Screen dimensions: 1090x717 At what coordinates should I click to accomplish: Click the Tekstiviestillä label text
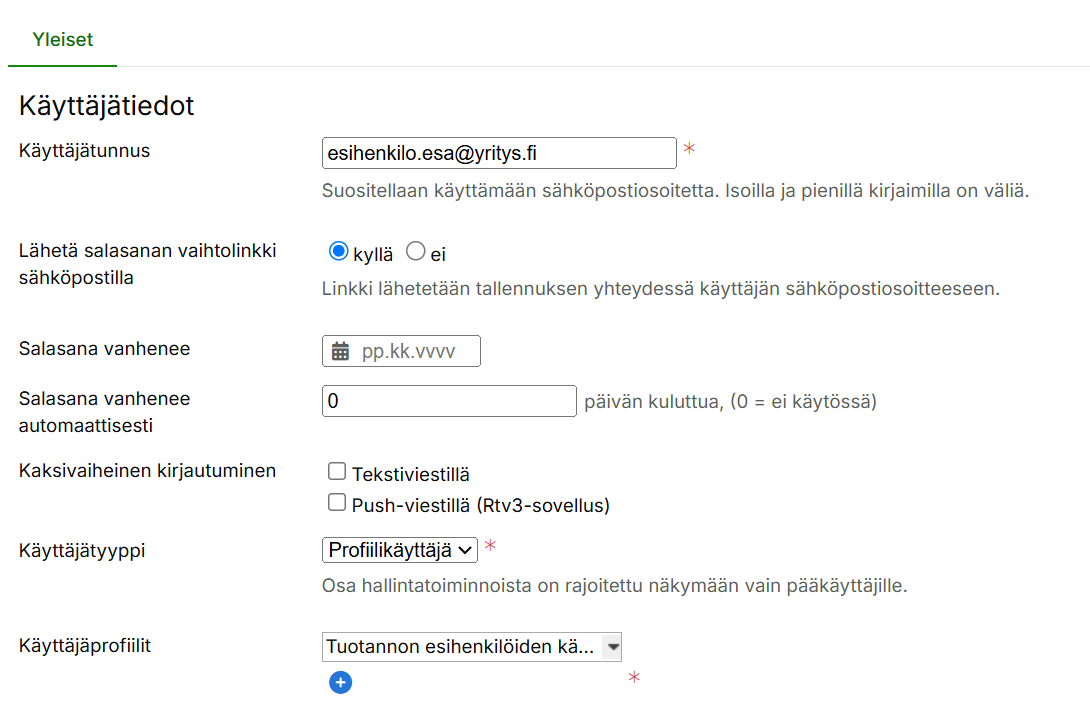click(410, 474)
